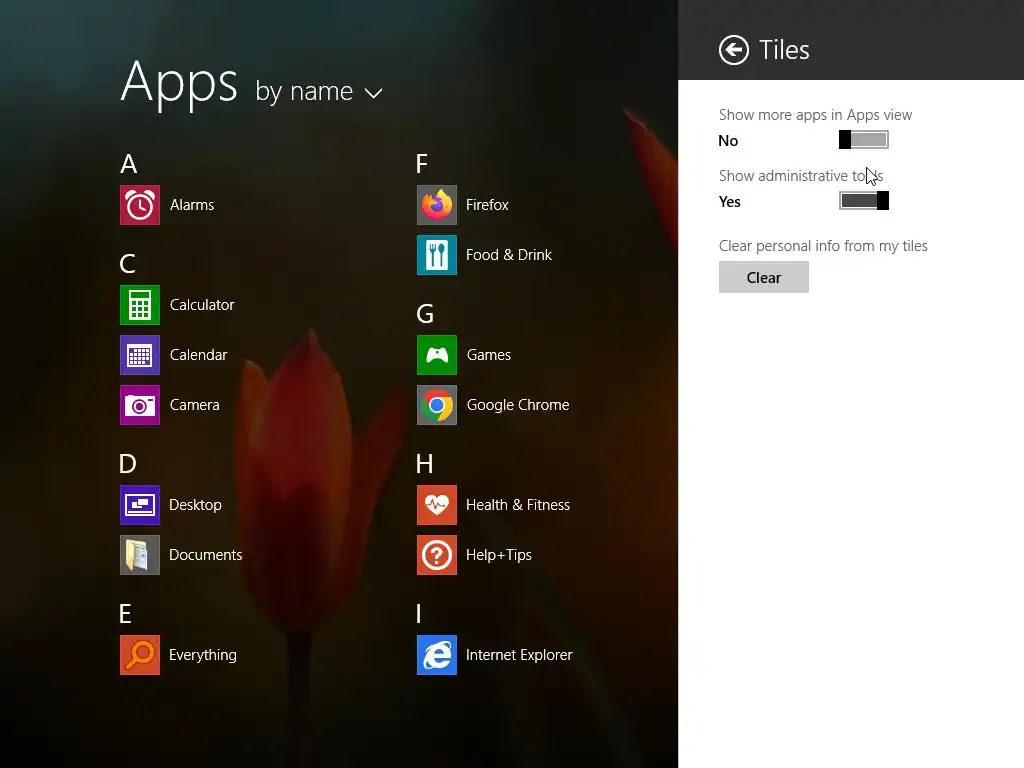
Task: Click the Internet Explorer label
Action: (519, 655)
